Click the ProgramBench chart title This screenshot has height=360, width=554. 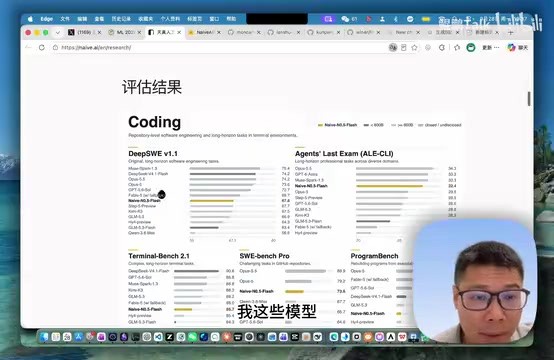pos(375,256)
